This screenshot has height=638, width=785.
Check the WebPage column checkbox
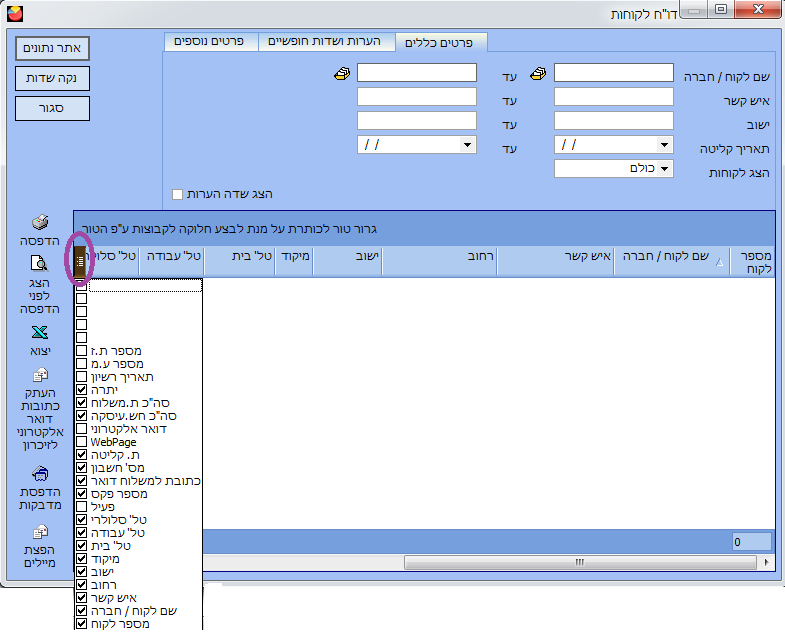tap(81, 442)
